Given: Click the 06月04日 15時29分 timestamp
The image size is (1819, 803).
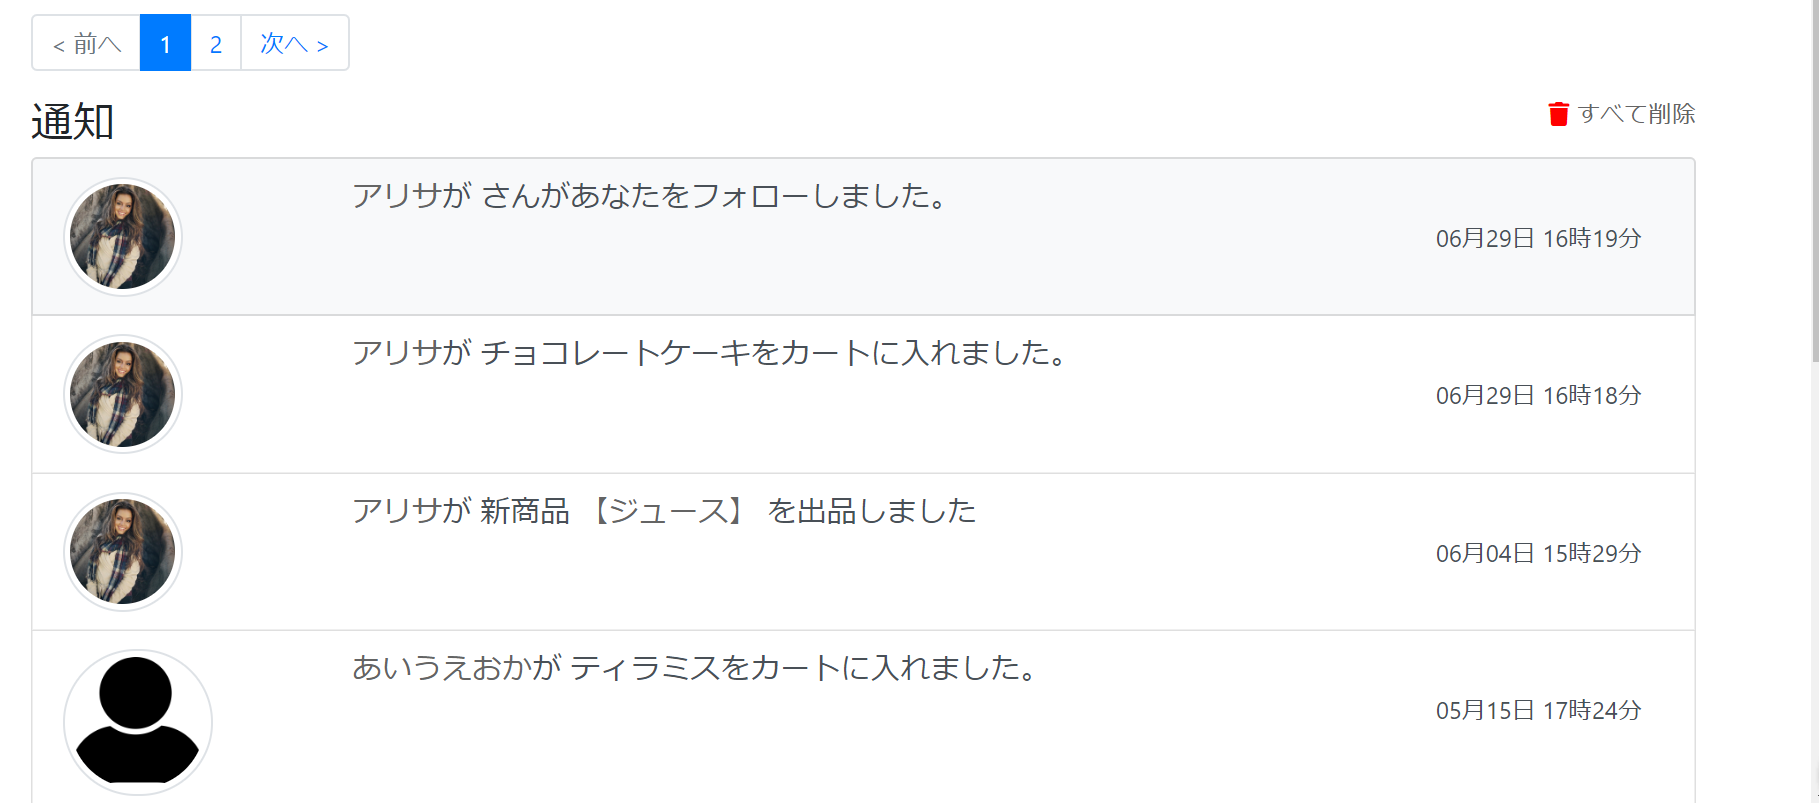Looking at the screenshot, I should point(1537,553).
